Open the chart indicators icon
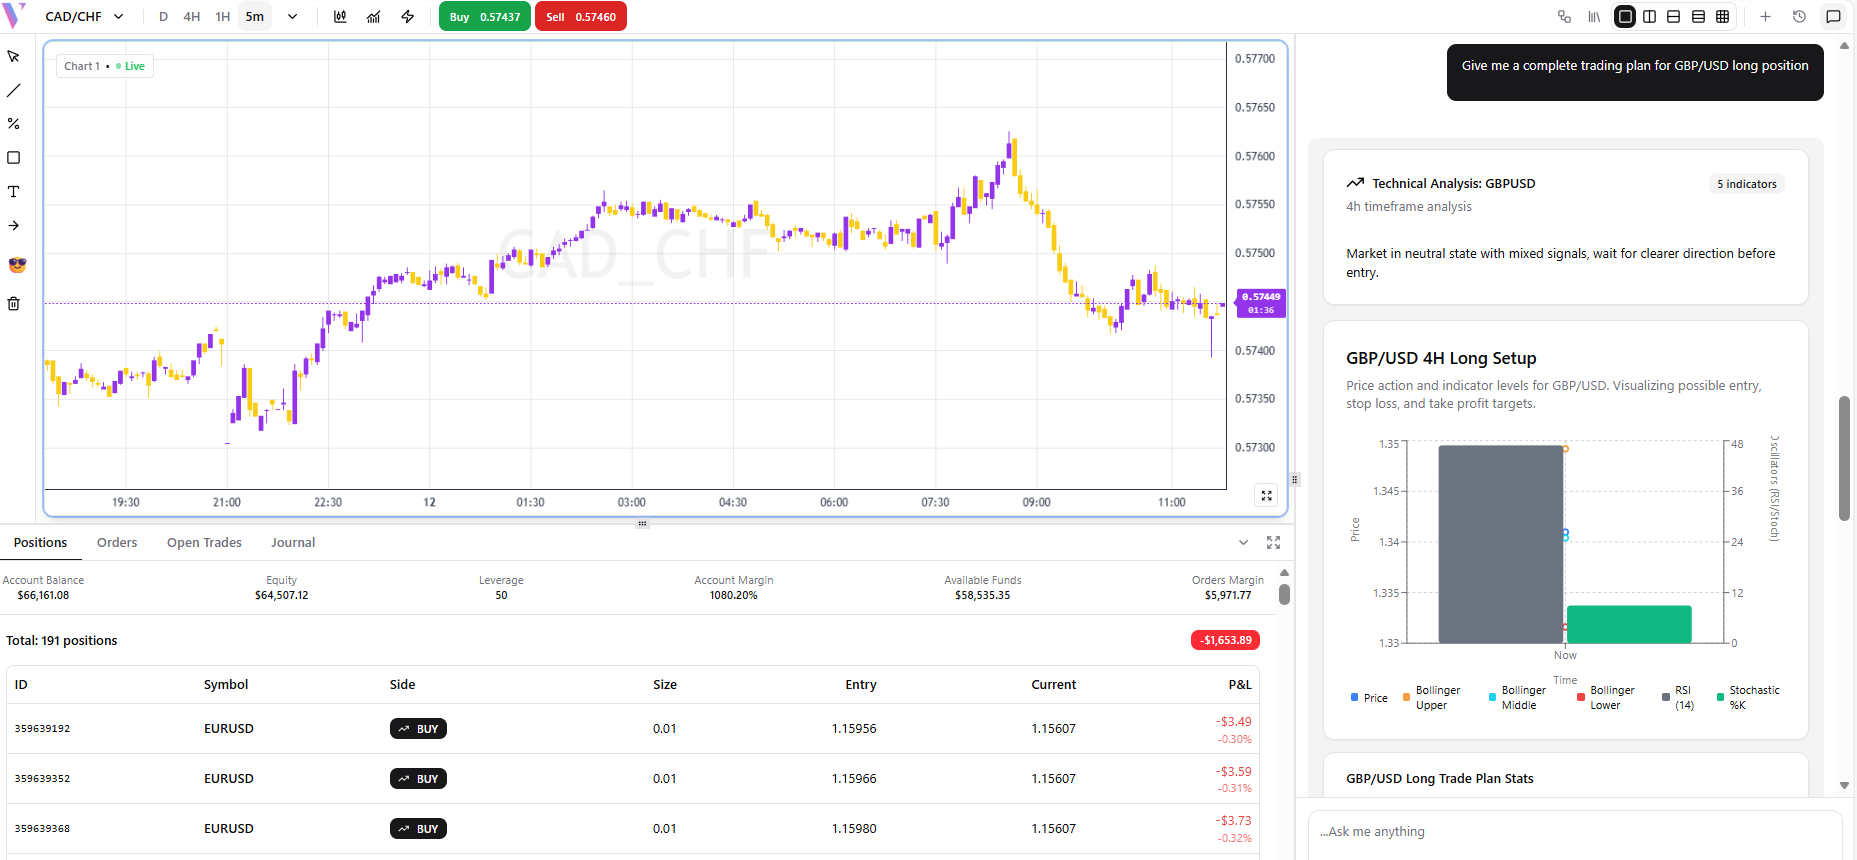 pyautogui.click(x=374, y=17)
